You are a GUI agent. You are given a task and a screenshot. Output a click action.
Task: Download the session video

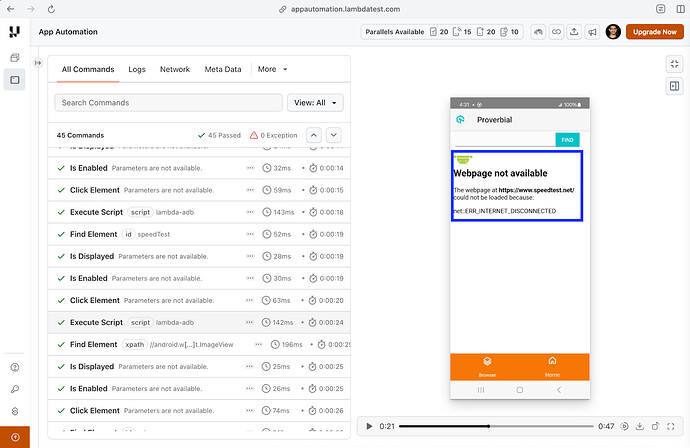click(640, 426)
